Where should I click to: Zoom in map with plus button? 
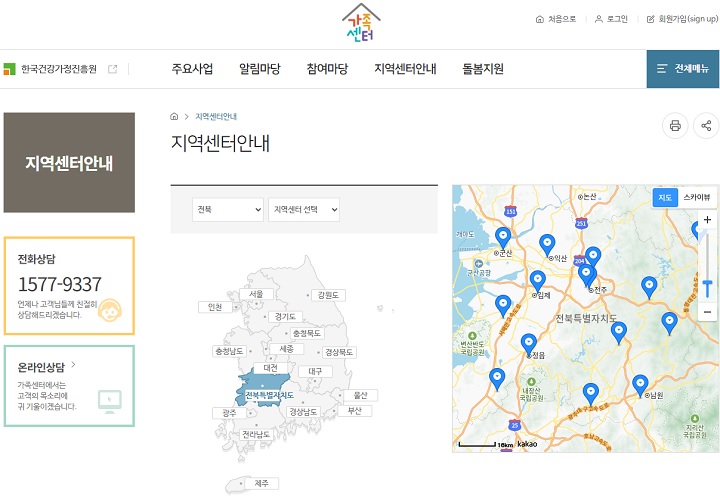(x=707, y=220)
